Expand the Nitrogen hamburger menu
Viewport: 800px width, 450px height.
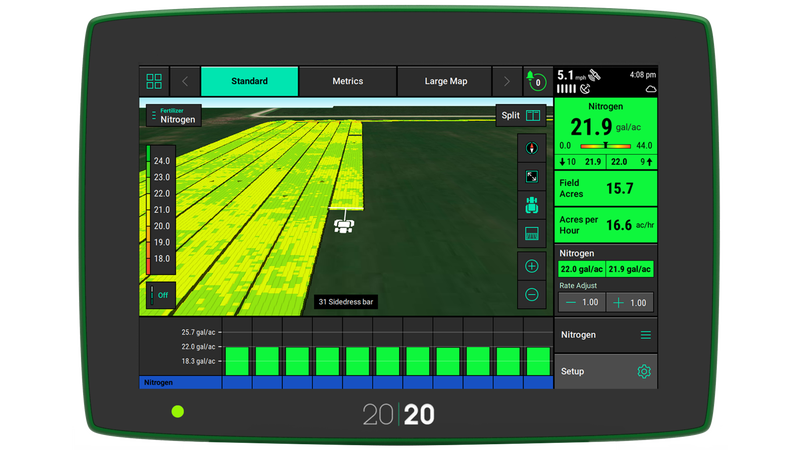(x=646, y=335)
